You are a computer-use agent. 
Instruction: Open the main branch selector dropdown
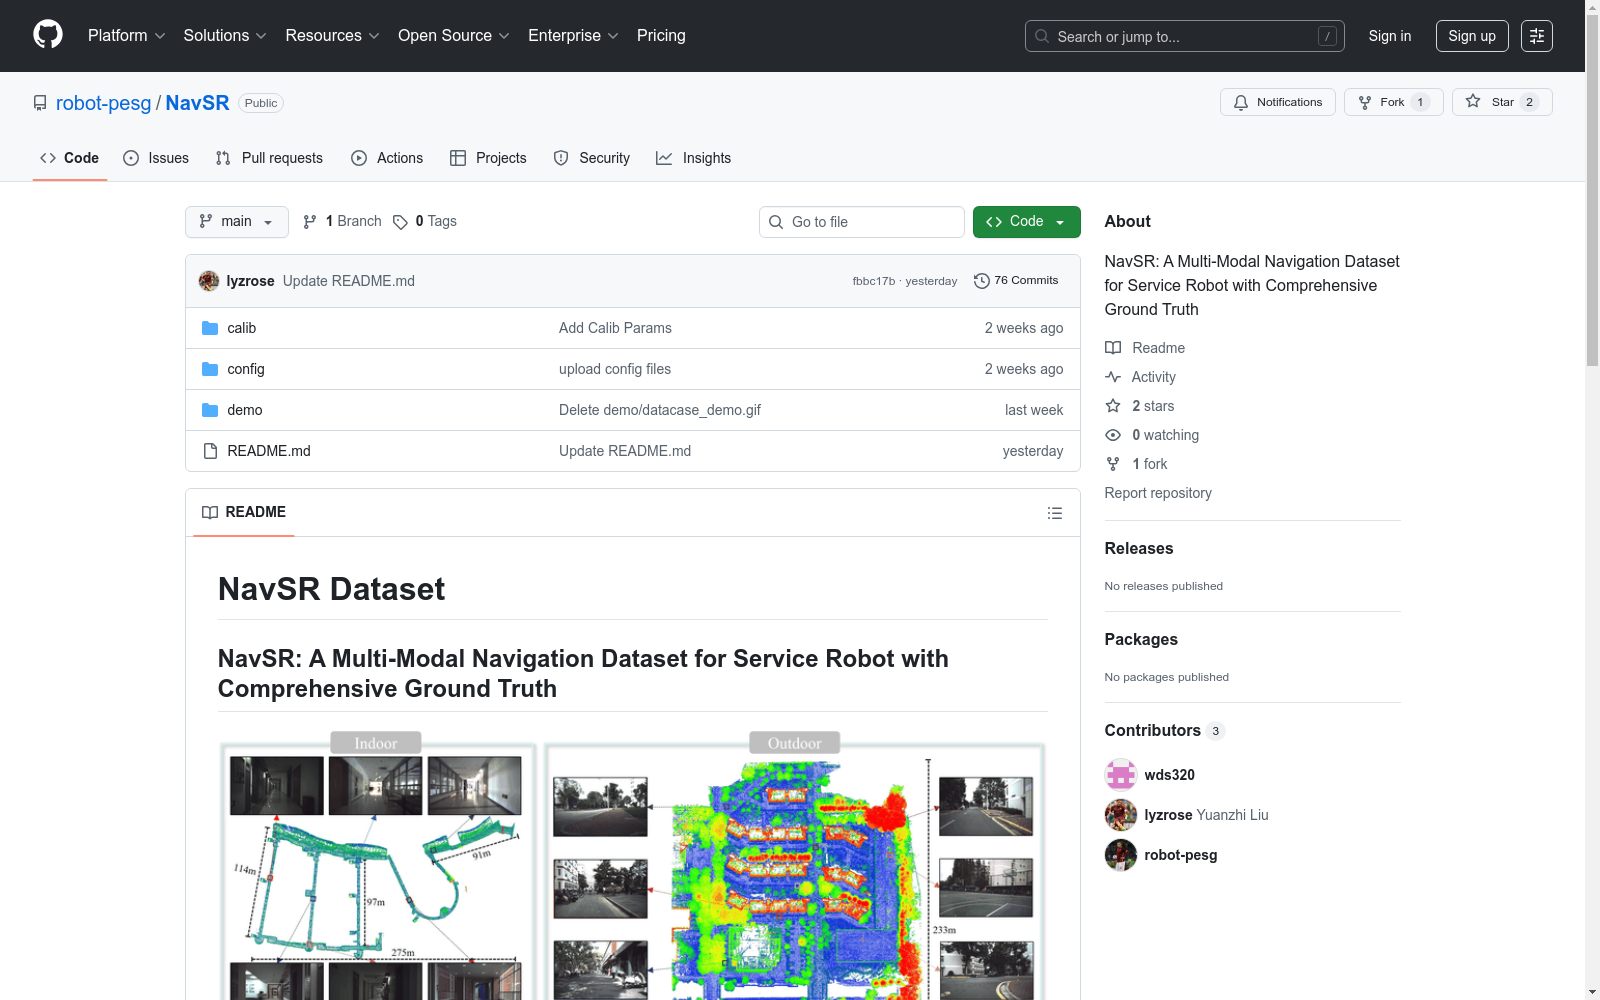click(237, 222)
